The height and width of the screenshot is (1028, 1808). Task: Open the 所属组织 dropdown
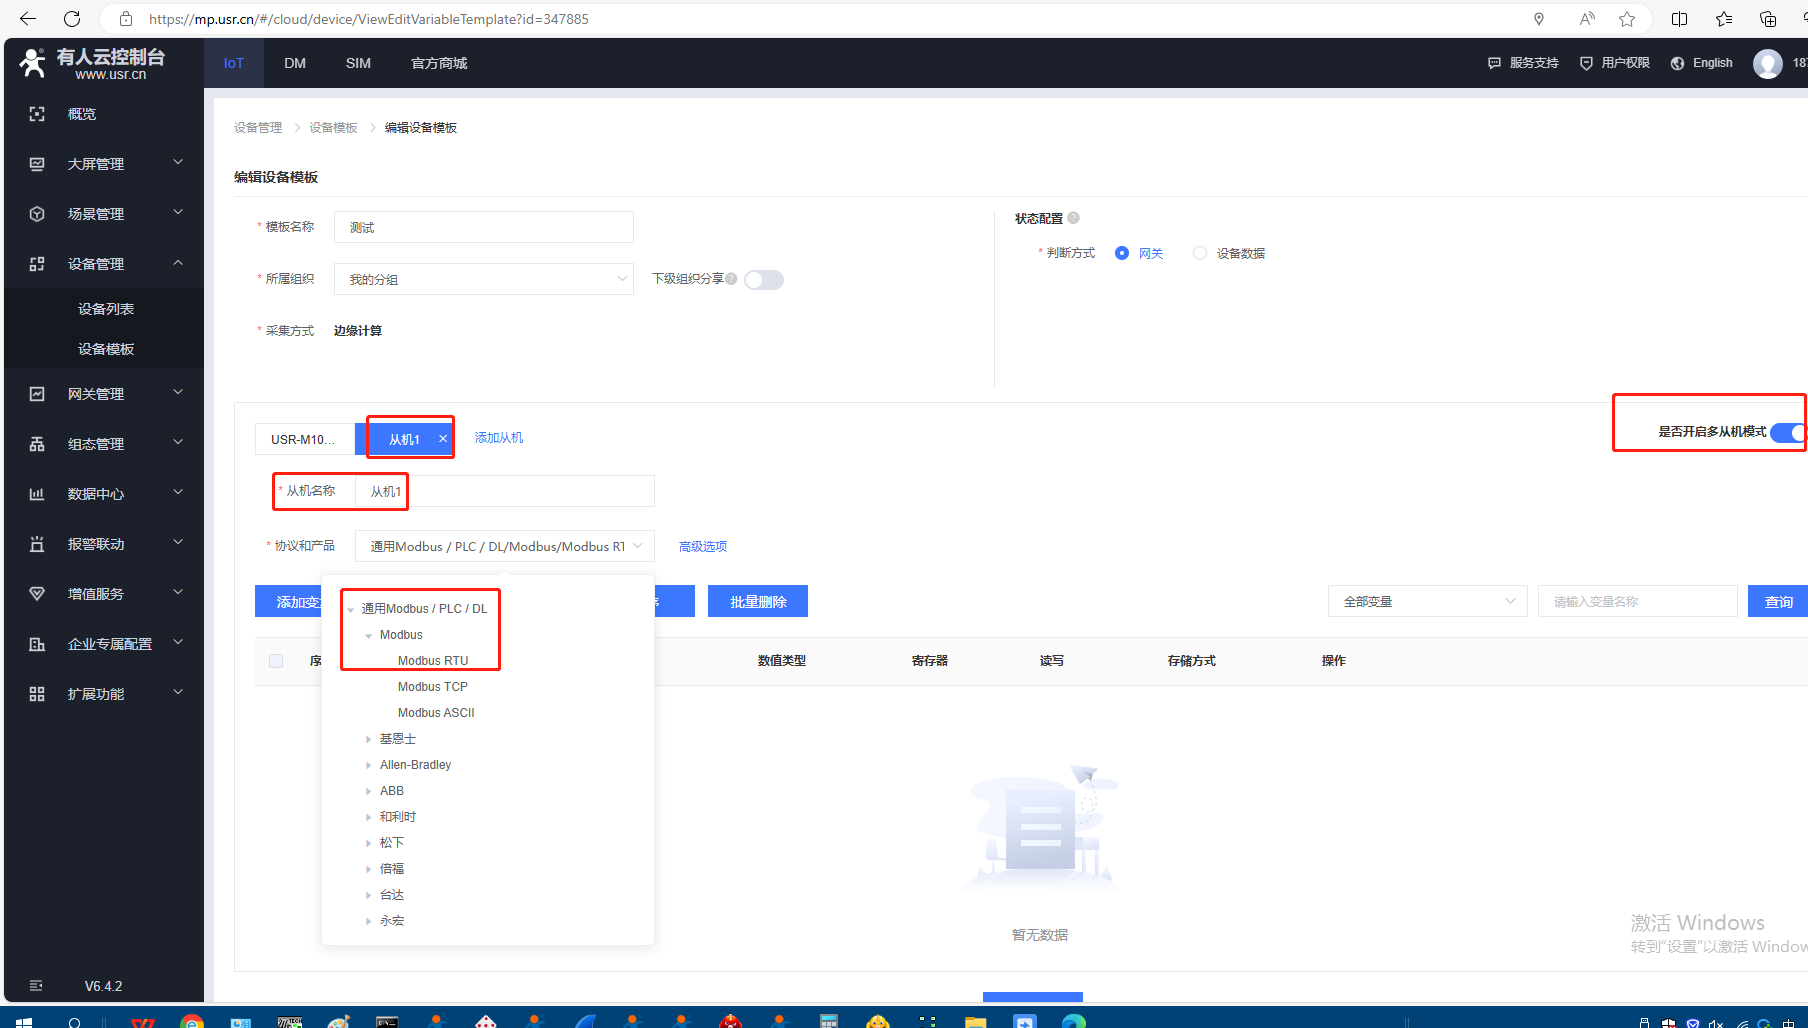(484, 280)
